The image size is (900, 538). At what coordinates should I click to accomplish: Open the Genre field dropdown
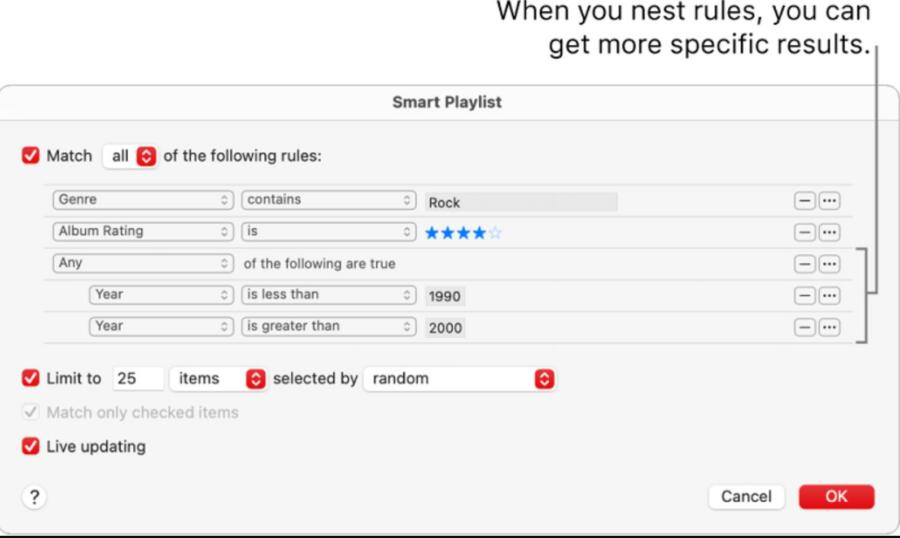click(x=143, y=200)
